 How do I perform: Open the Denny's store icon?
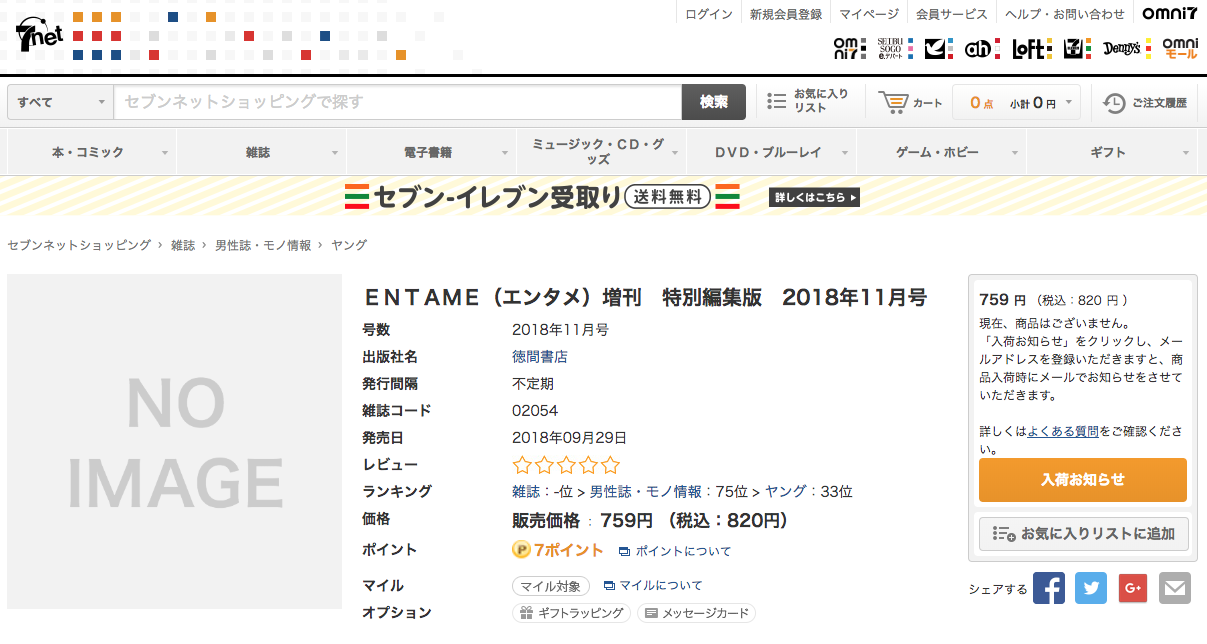[x=1127, y=48]
